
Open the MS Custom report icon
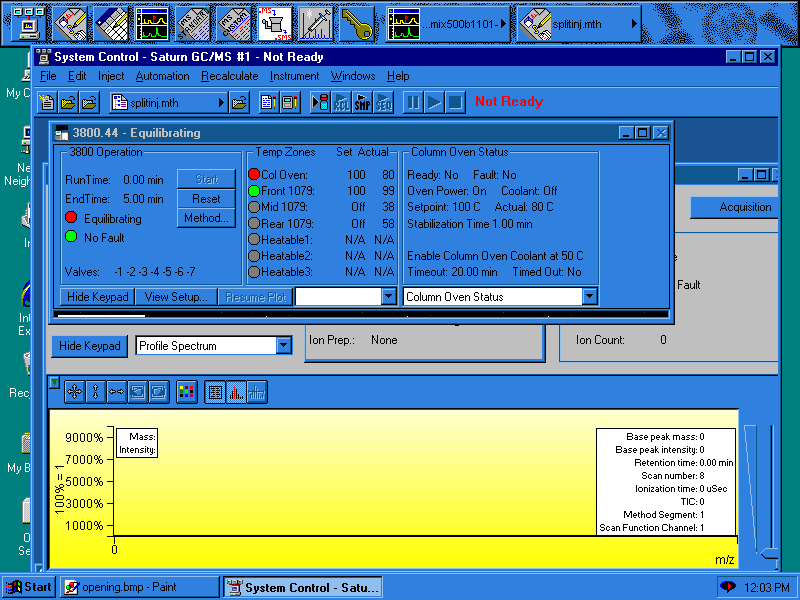pyautogui.click(x=234, y=24)
